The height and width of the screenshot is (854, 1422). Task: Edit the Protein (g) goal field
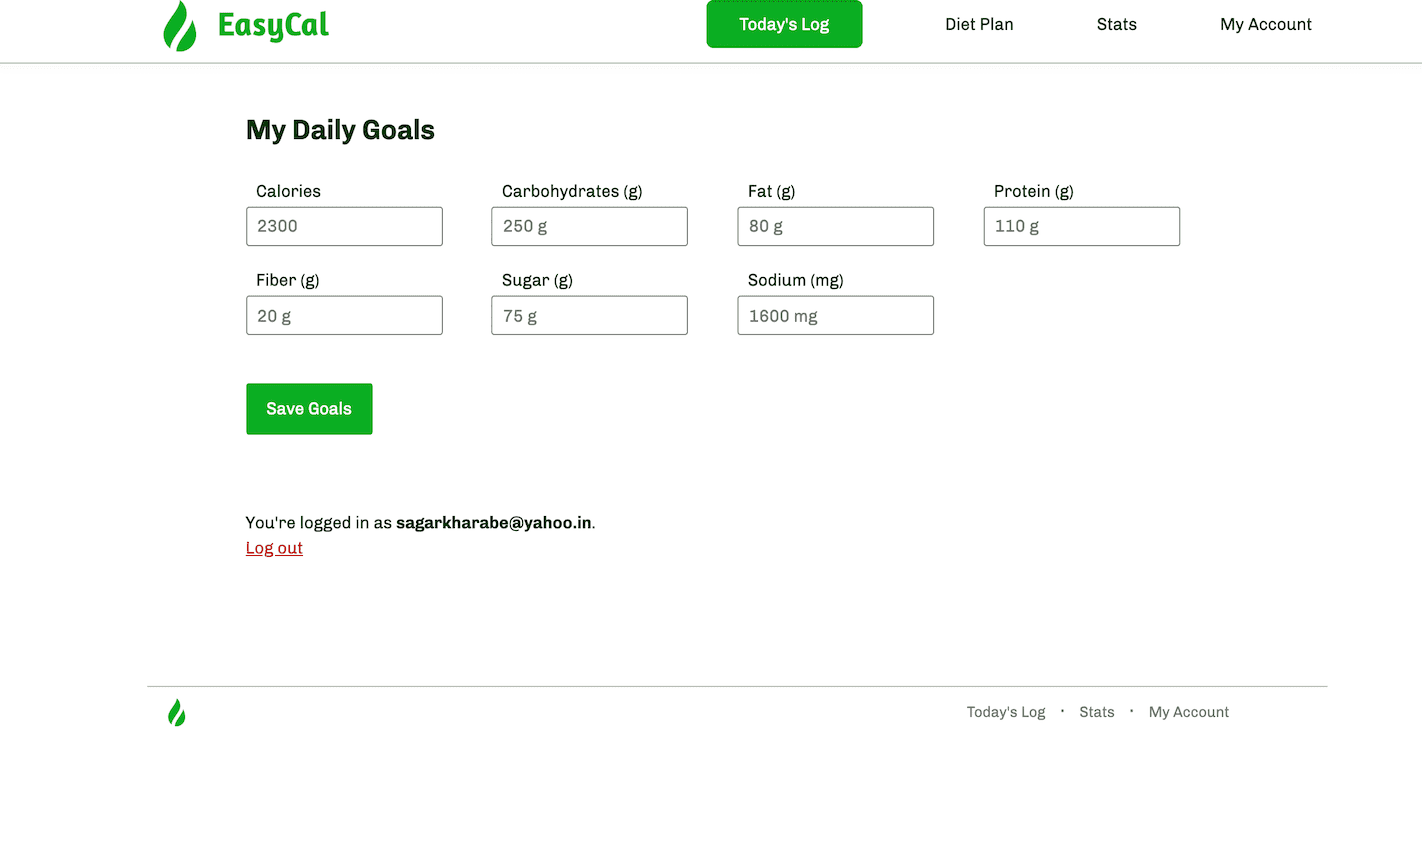point(1081,226)
